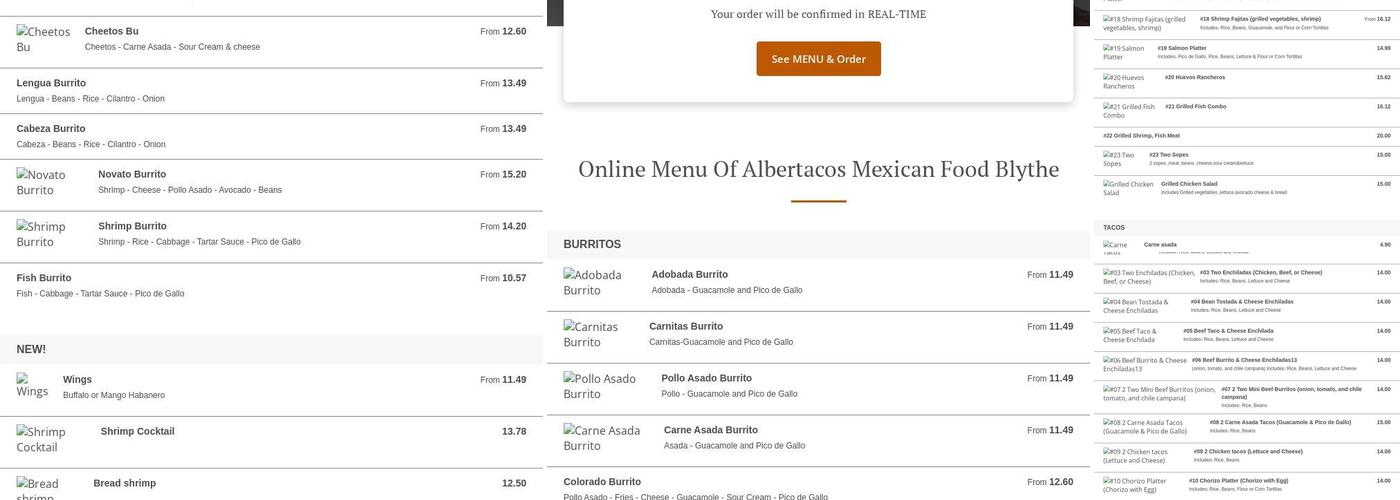Image resolution: width=1400 pixels, height=500 pixels.
Task: Click the Novato Burrito price From 15.20
Action: 503,174
